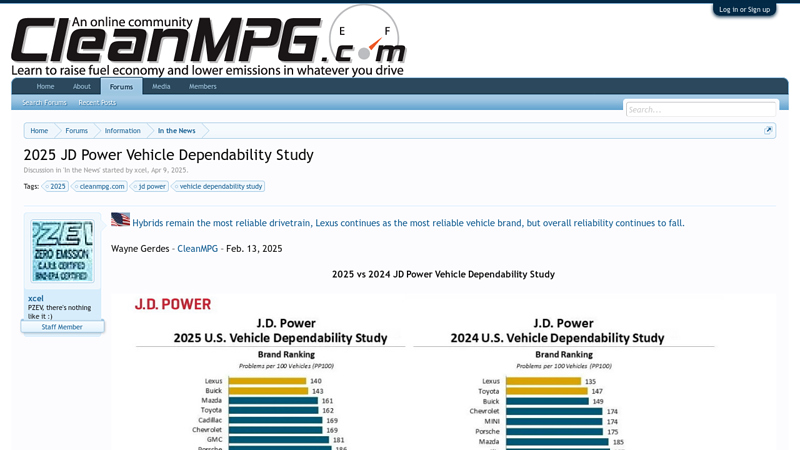Click Log in or Sign up button
This screenshot has height=450, width=800.
744,9
